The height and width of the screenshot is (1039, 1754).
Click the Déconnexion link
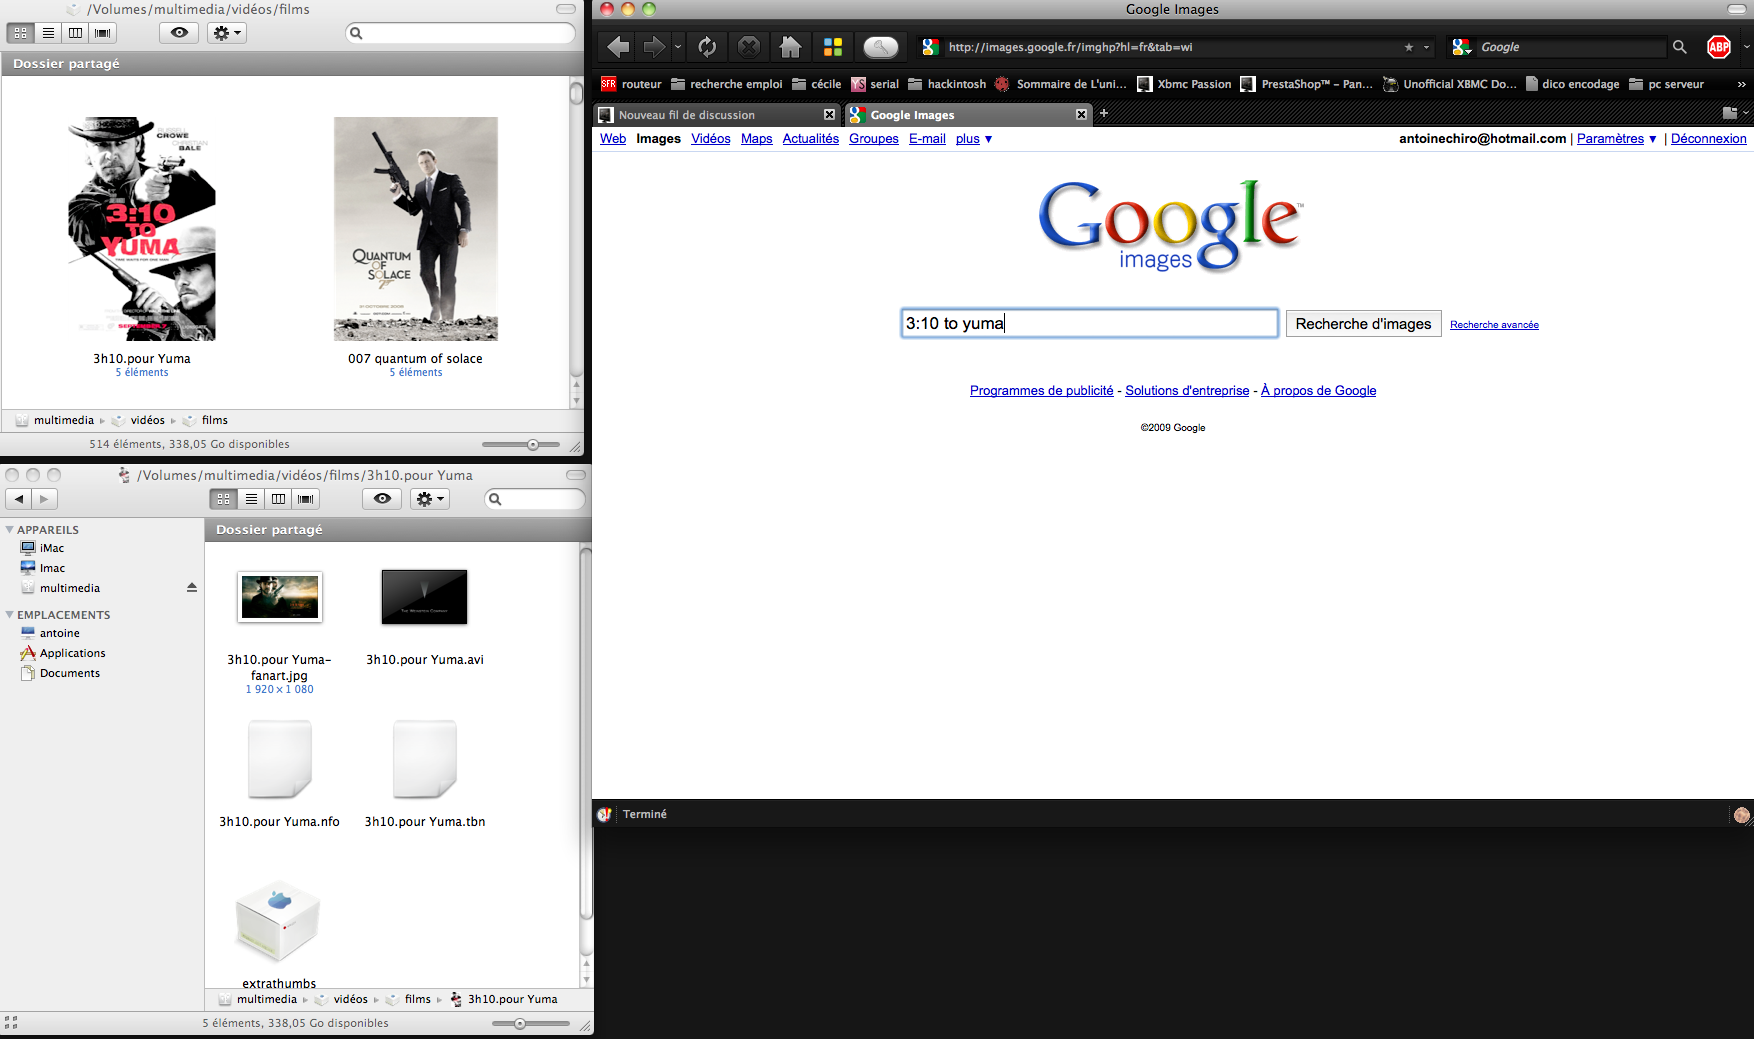coord(1708,139)
